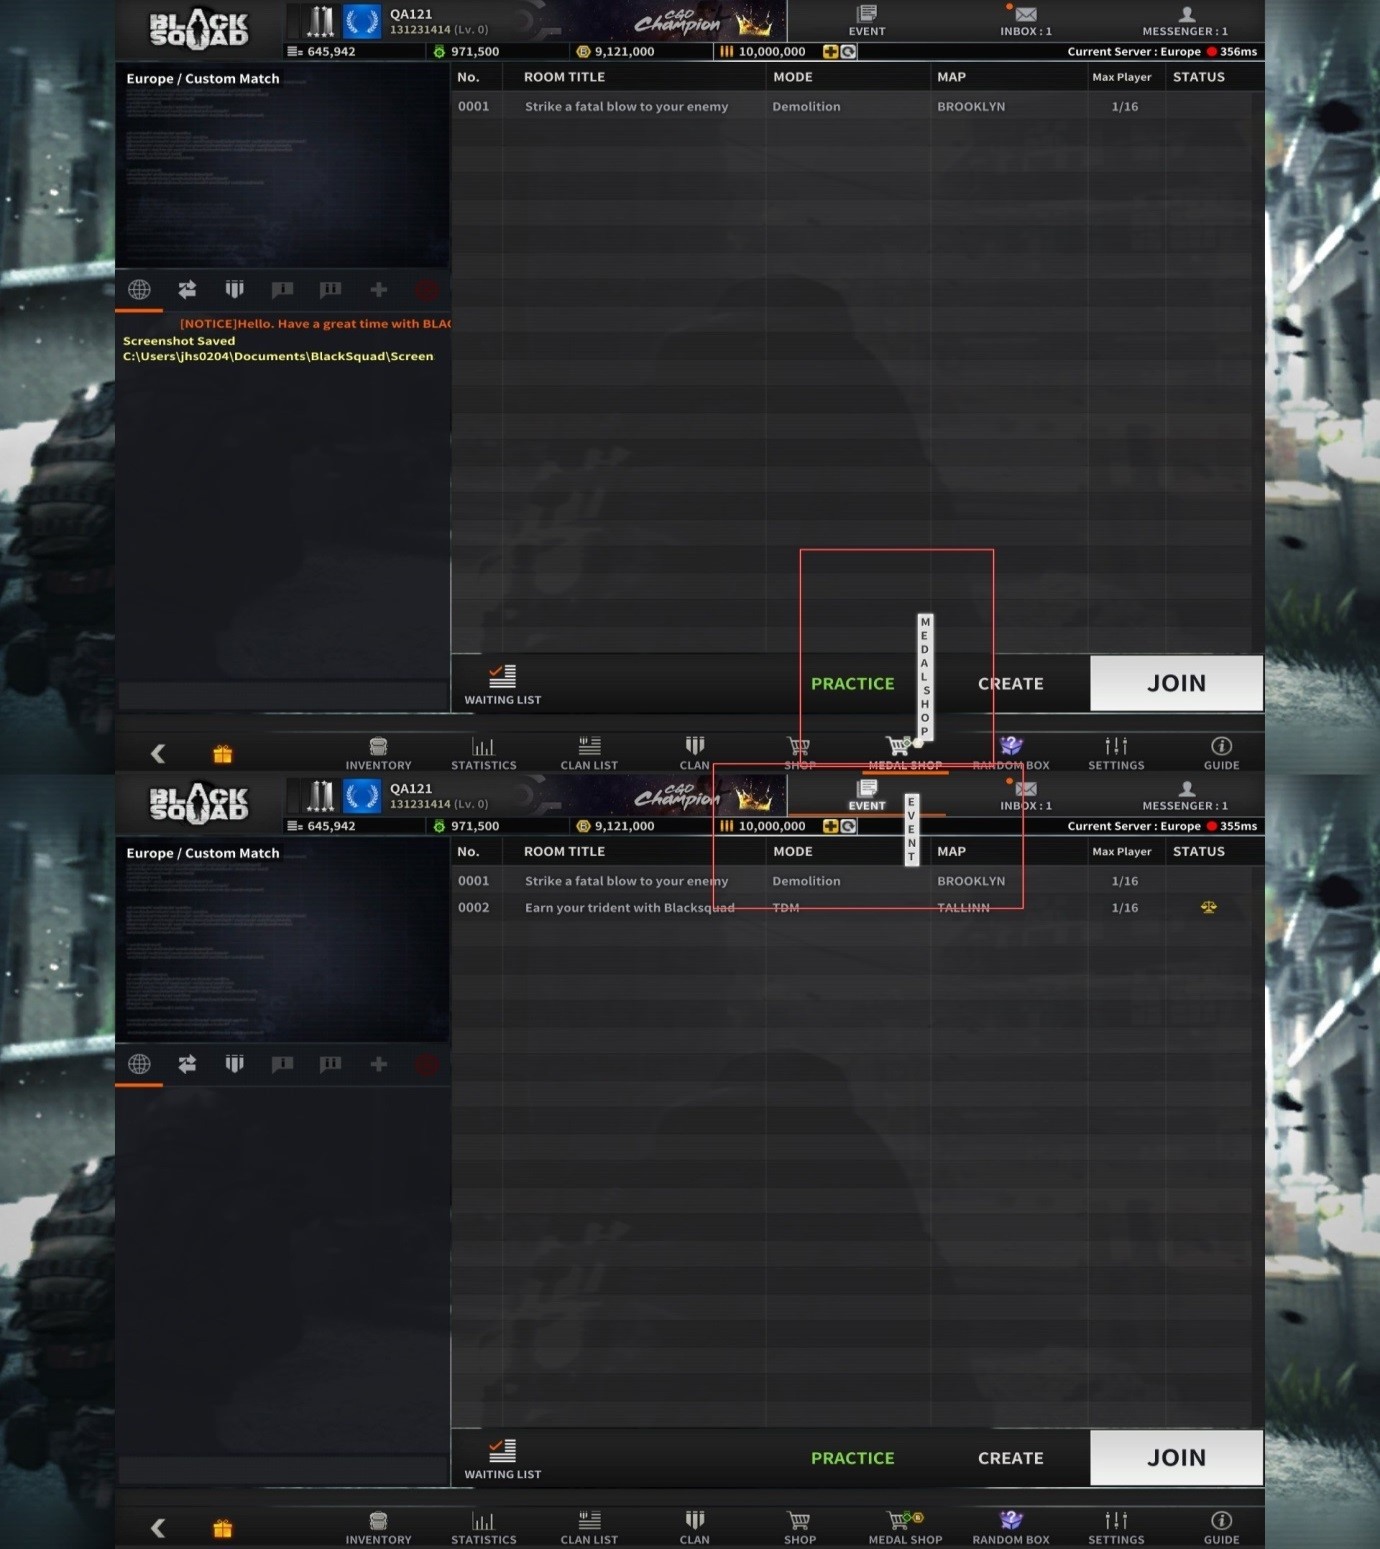This screenshot has width=1380, height=1549.
Task: Click JOIN in the lower game screen
Action: click(x=1176, y=1457)
